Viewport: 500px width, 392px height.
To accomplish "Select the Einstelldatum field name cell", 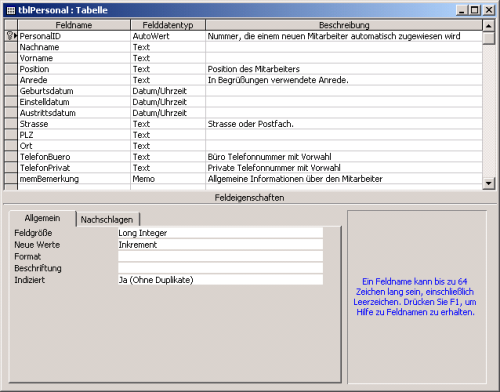I will [x=74, y=102].
